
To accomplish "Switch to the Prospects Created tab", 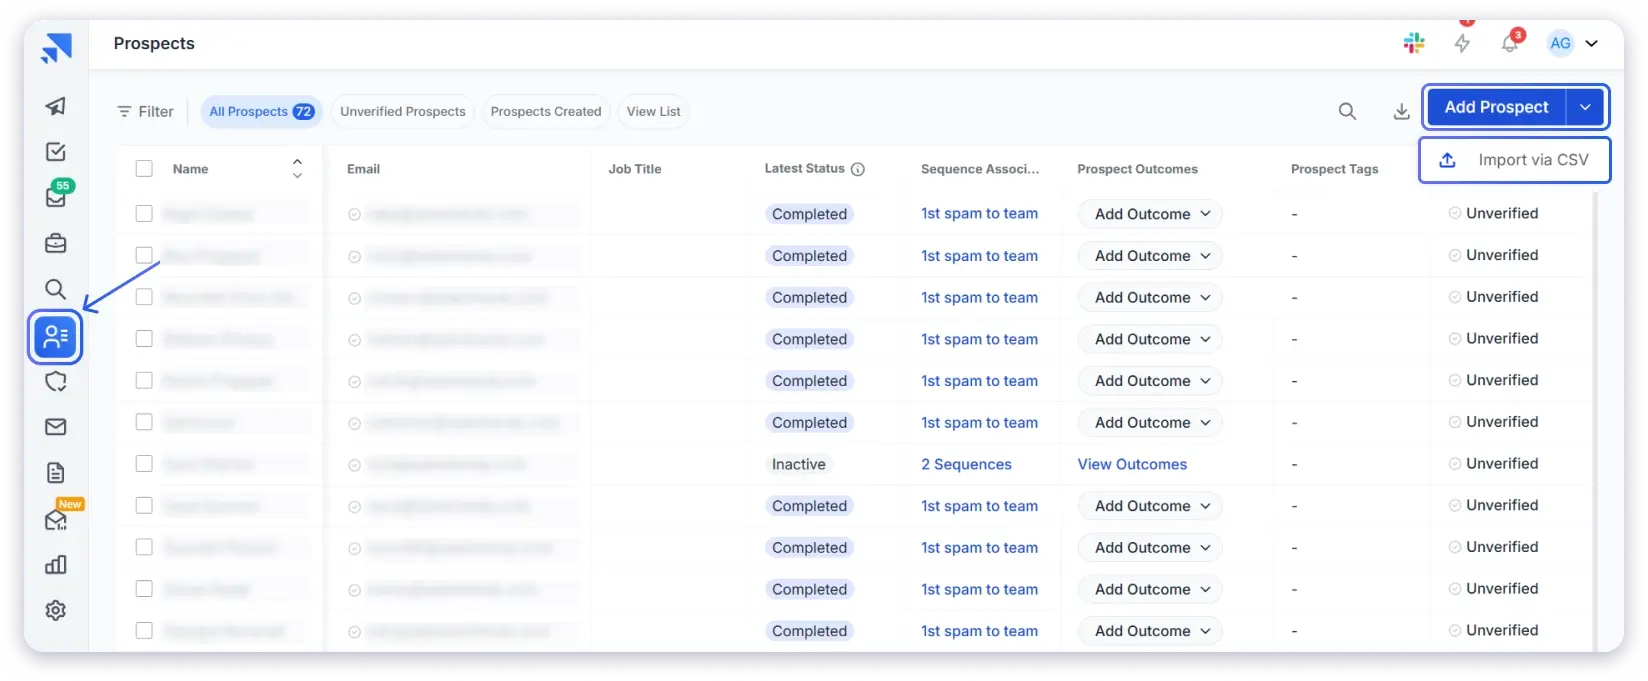I will pyautogui.click(x=546, y=111).
